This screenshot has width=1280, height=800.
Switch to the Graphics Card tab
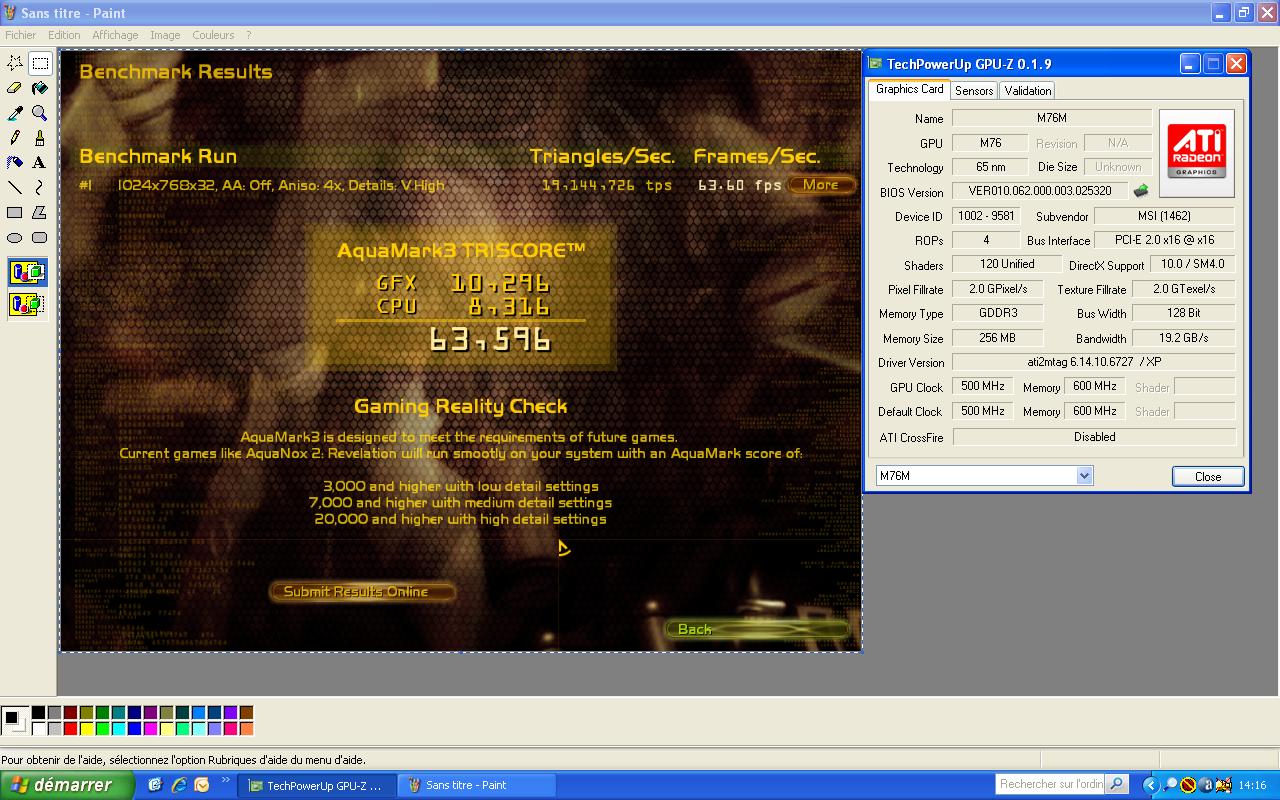(909, 89)
